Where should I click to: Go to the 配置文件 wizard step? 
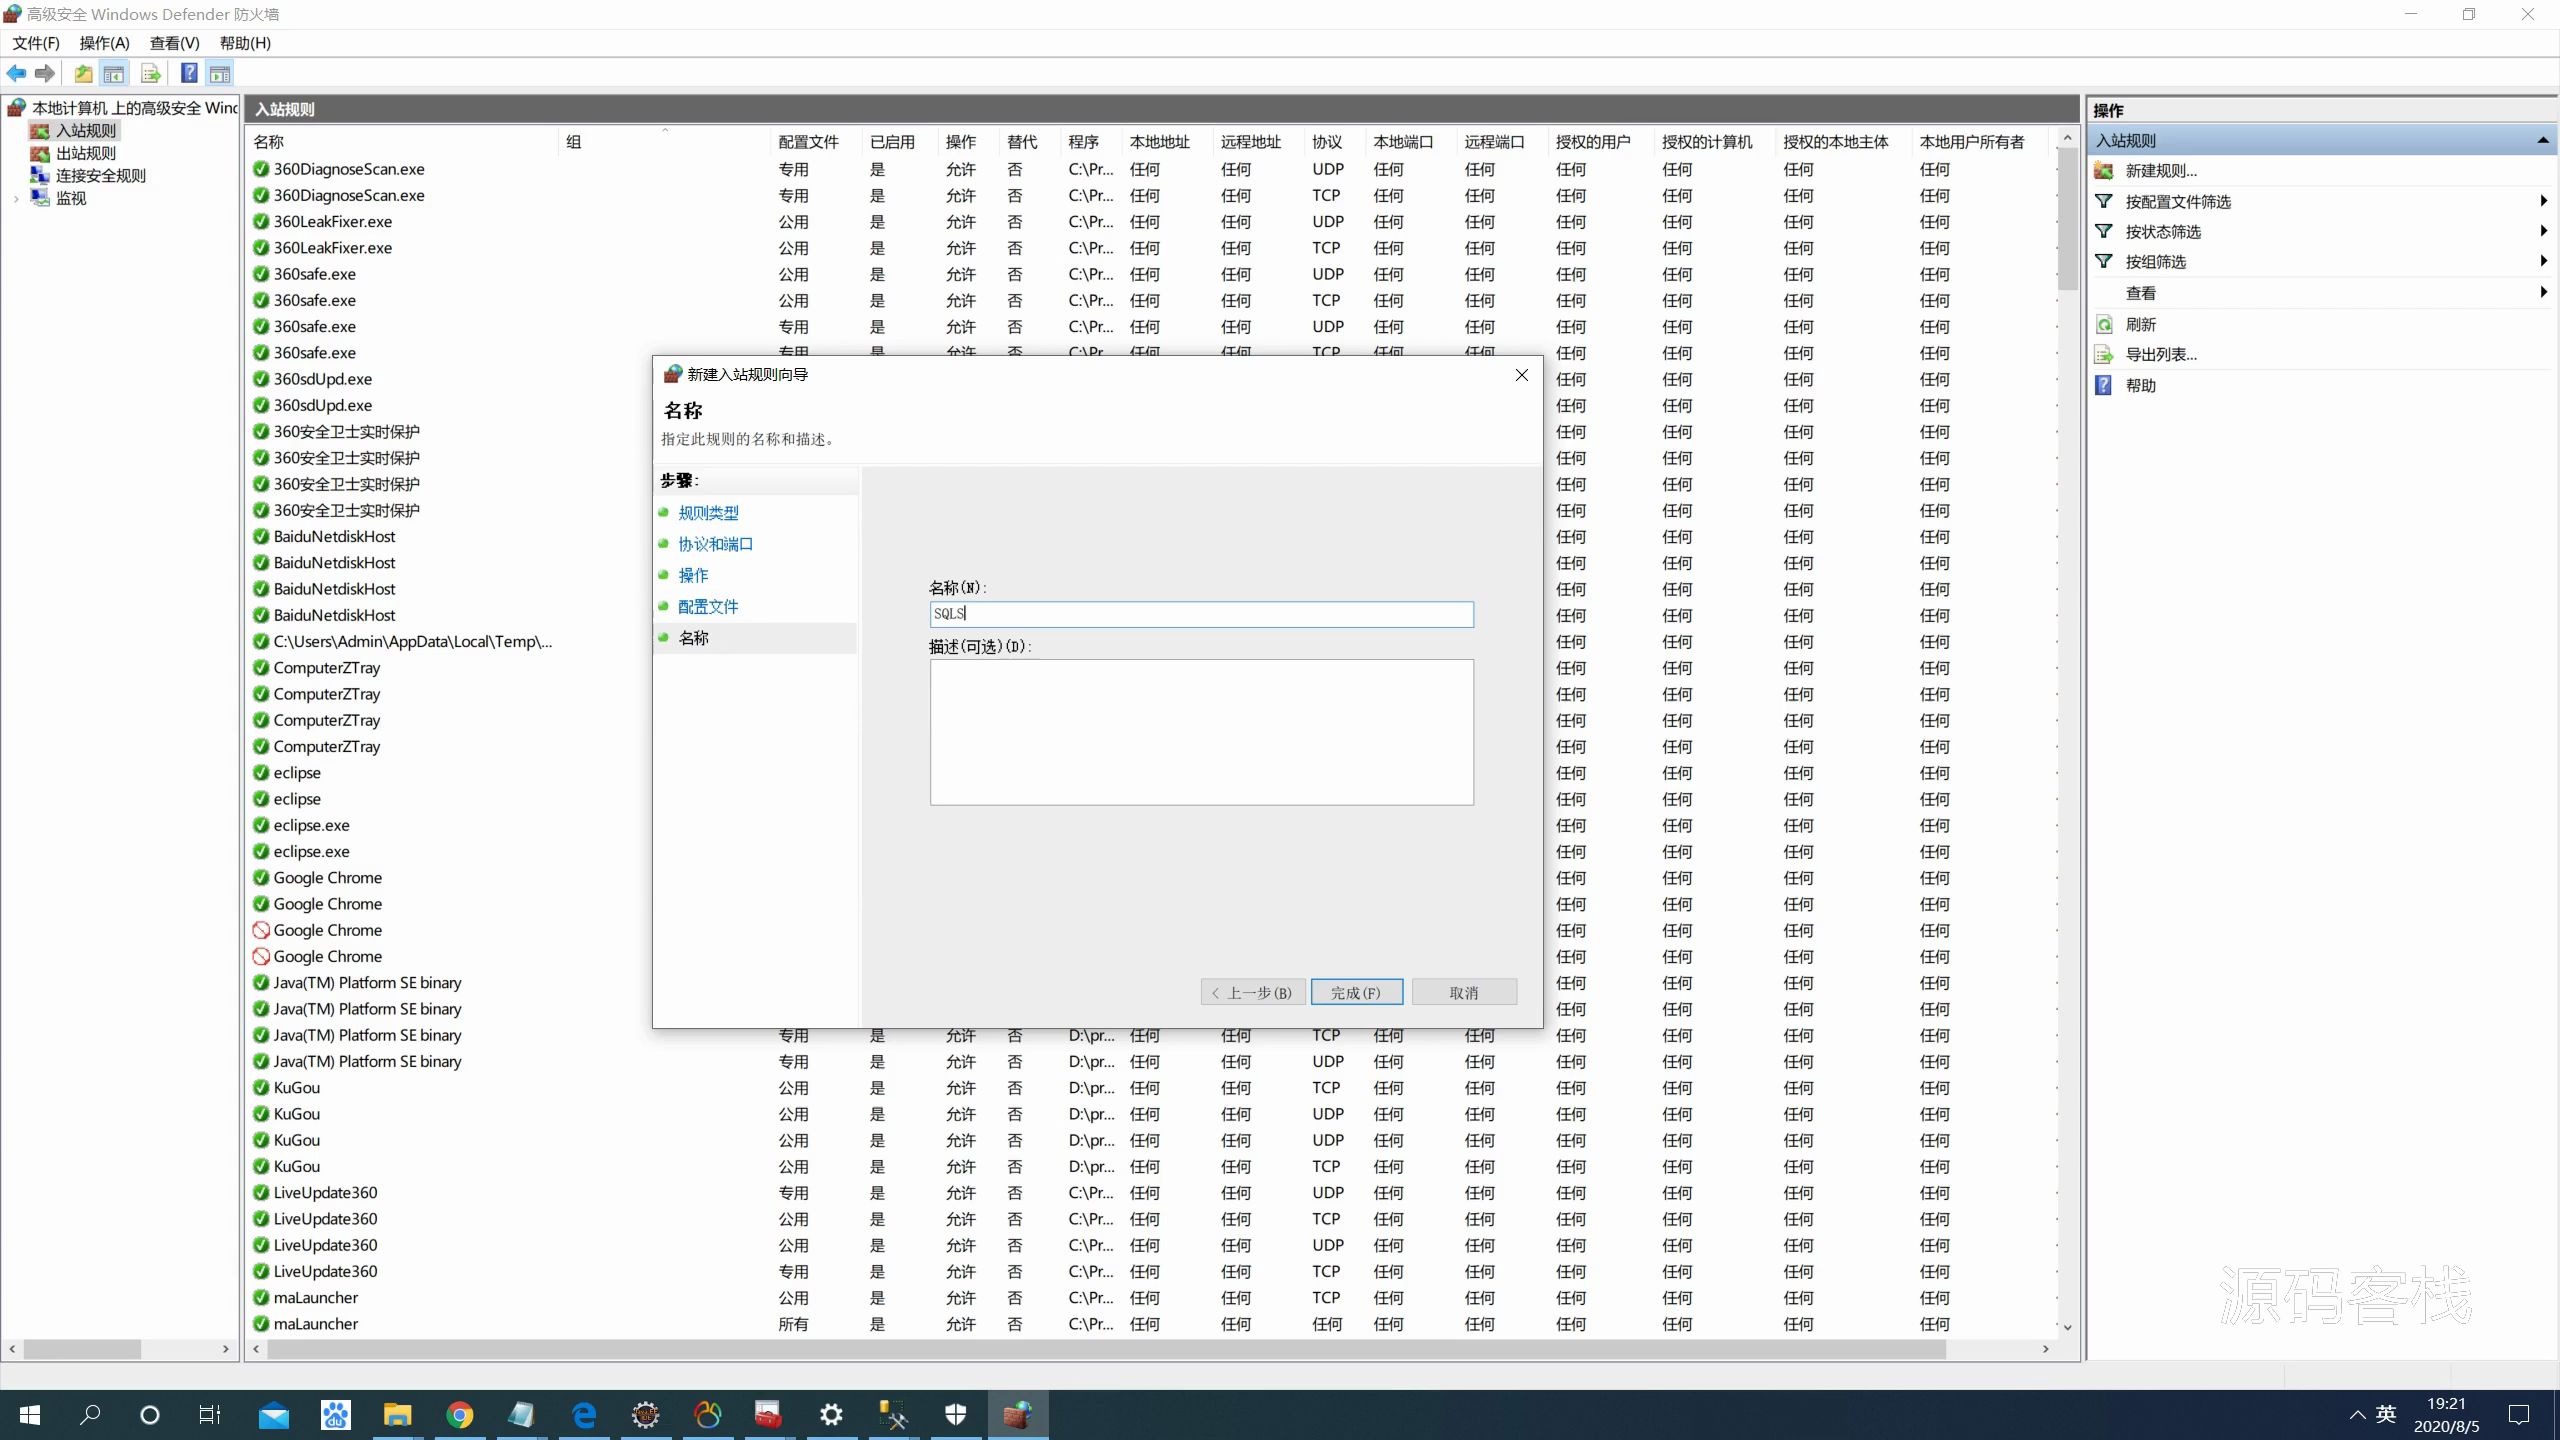(708, 606)
